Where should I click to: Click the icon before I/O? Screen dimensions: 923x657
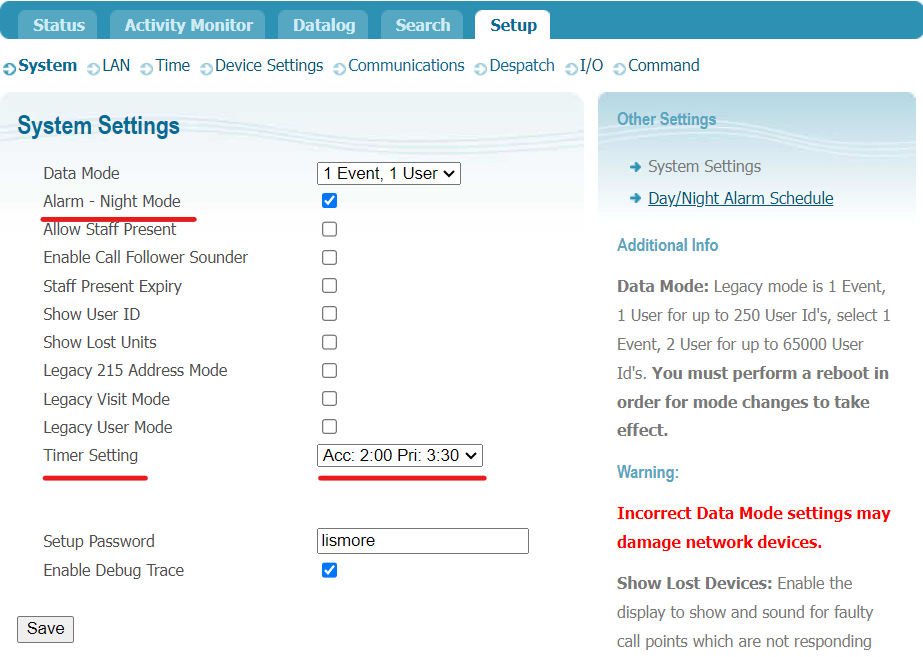(x=571, y=68)
